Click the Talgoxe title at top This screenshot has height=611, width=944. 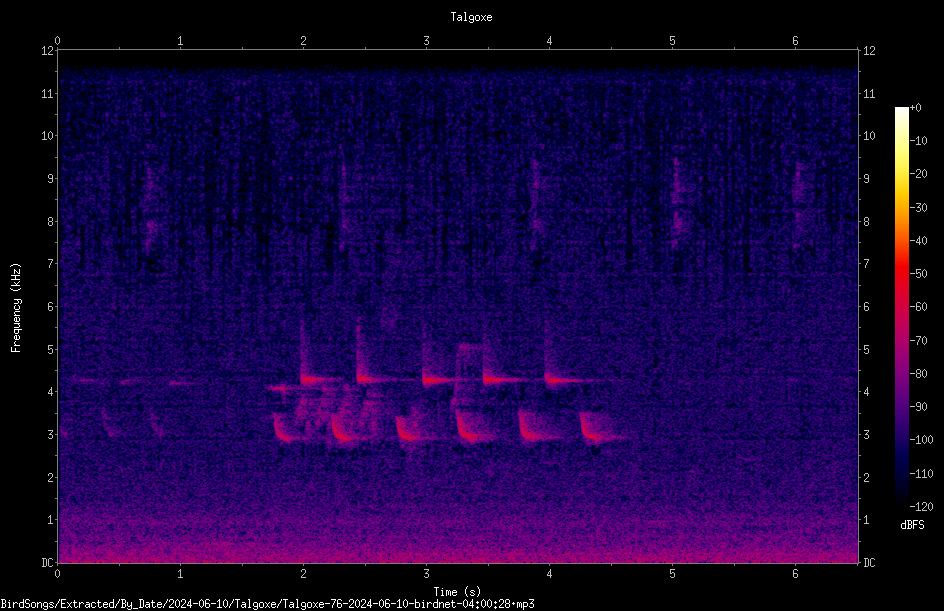point(471,17)
